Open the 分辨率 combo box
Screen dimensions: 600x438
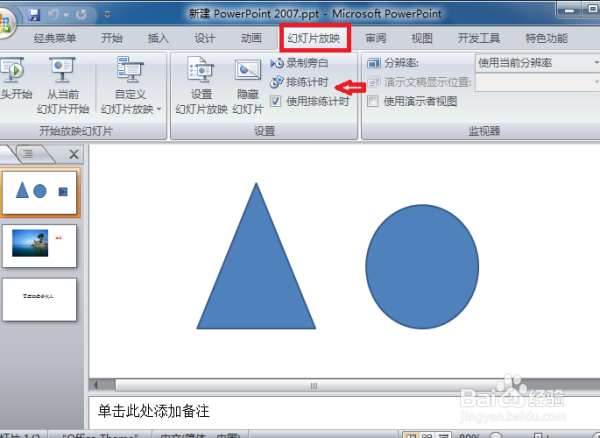[x=537, y=63]
